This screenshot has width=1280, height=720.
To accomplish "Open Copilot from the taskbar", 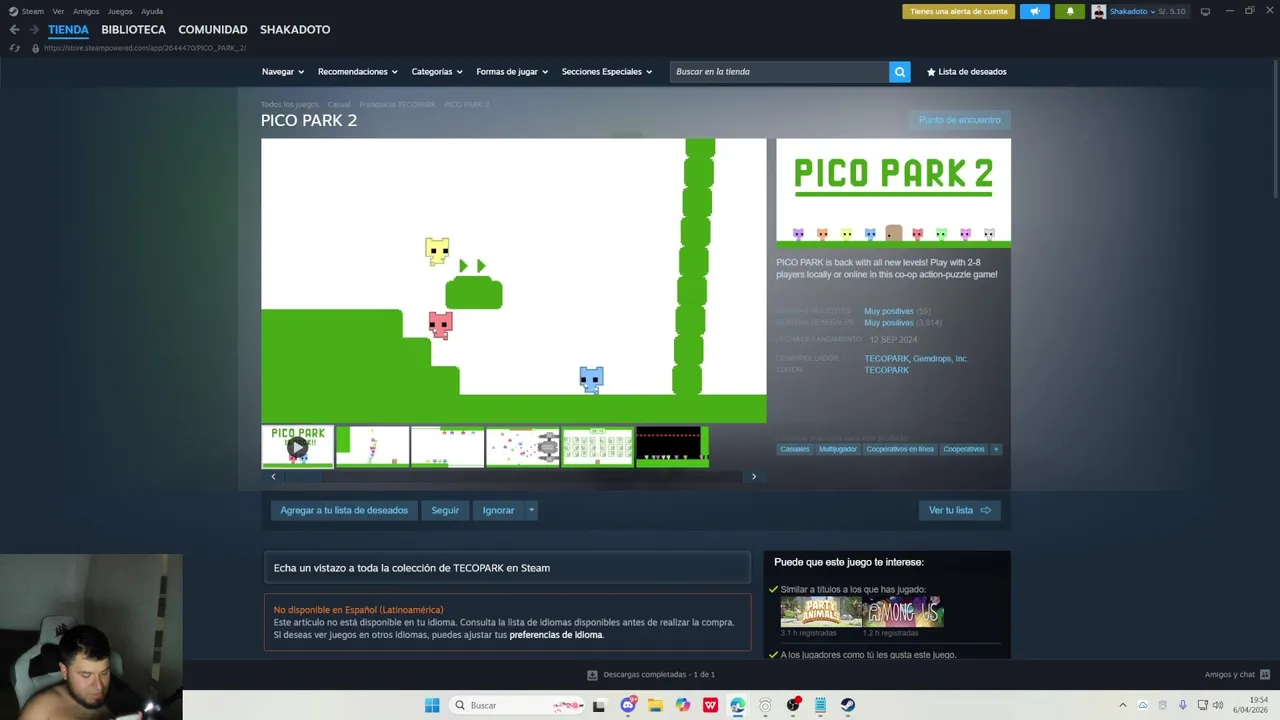I will (683, 705).
